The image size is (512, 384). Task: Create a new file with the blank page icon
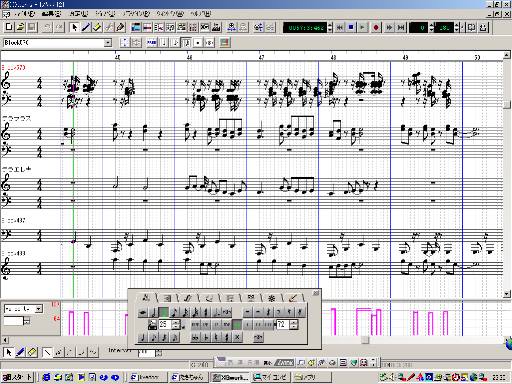tap(9, 27)
